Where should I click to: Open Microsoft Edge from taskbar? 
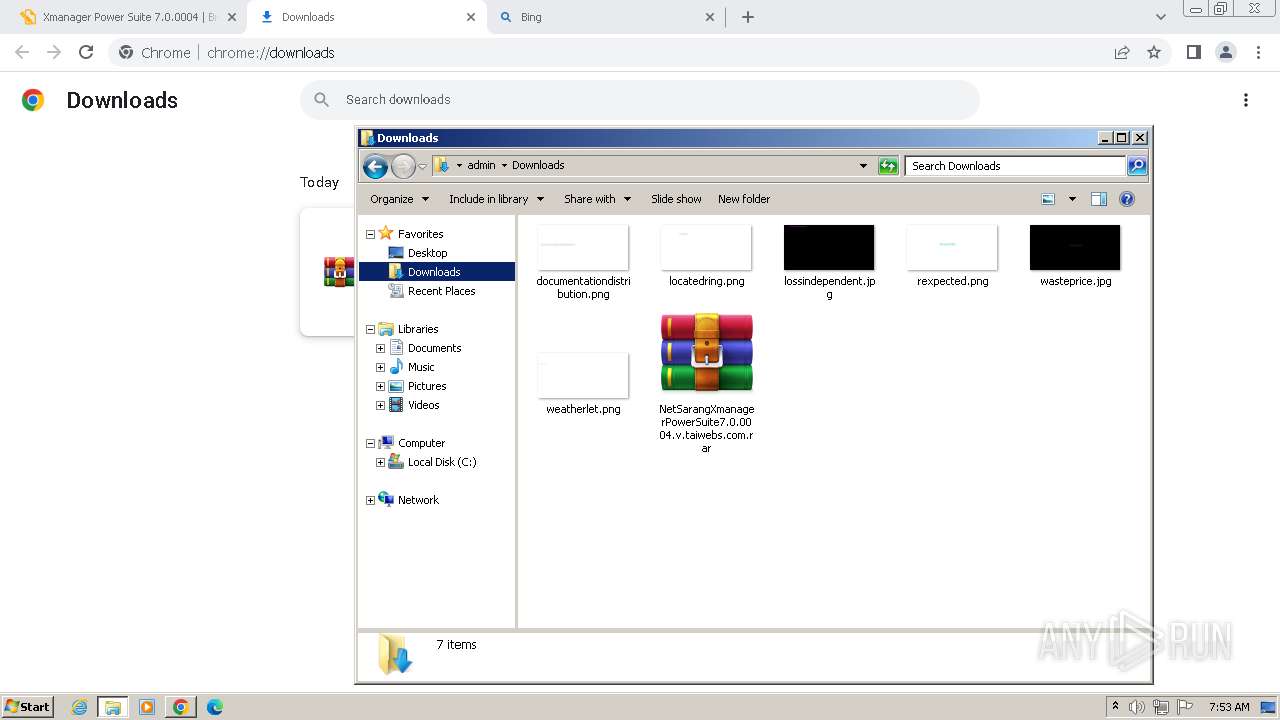pos(214,707)
